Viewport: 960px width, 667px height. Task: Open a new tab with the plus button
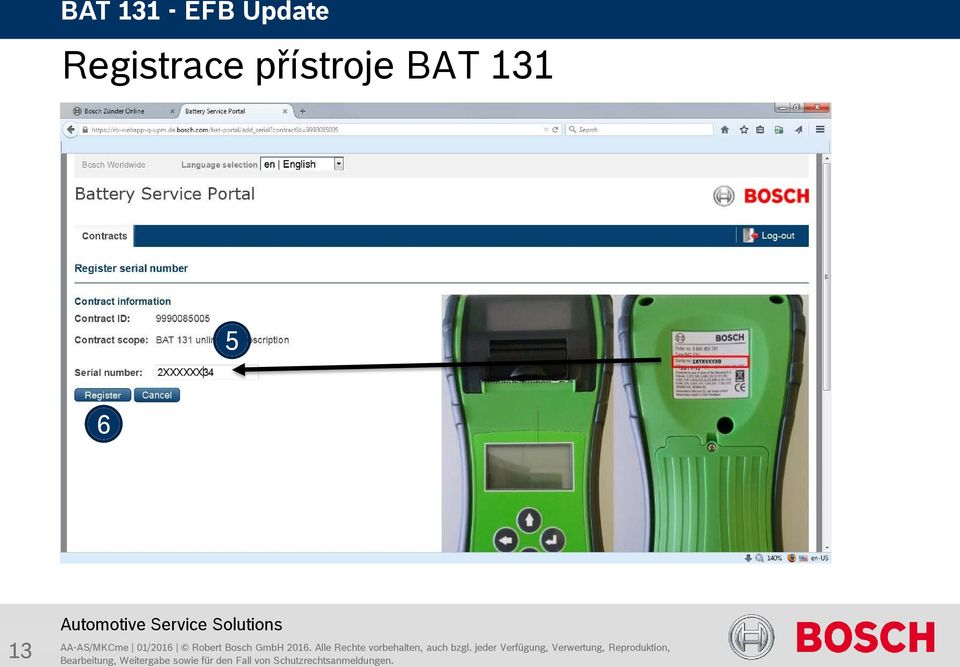[x=302, y=111]
